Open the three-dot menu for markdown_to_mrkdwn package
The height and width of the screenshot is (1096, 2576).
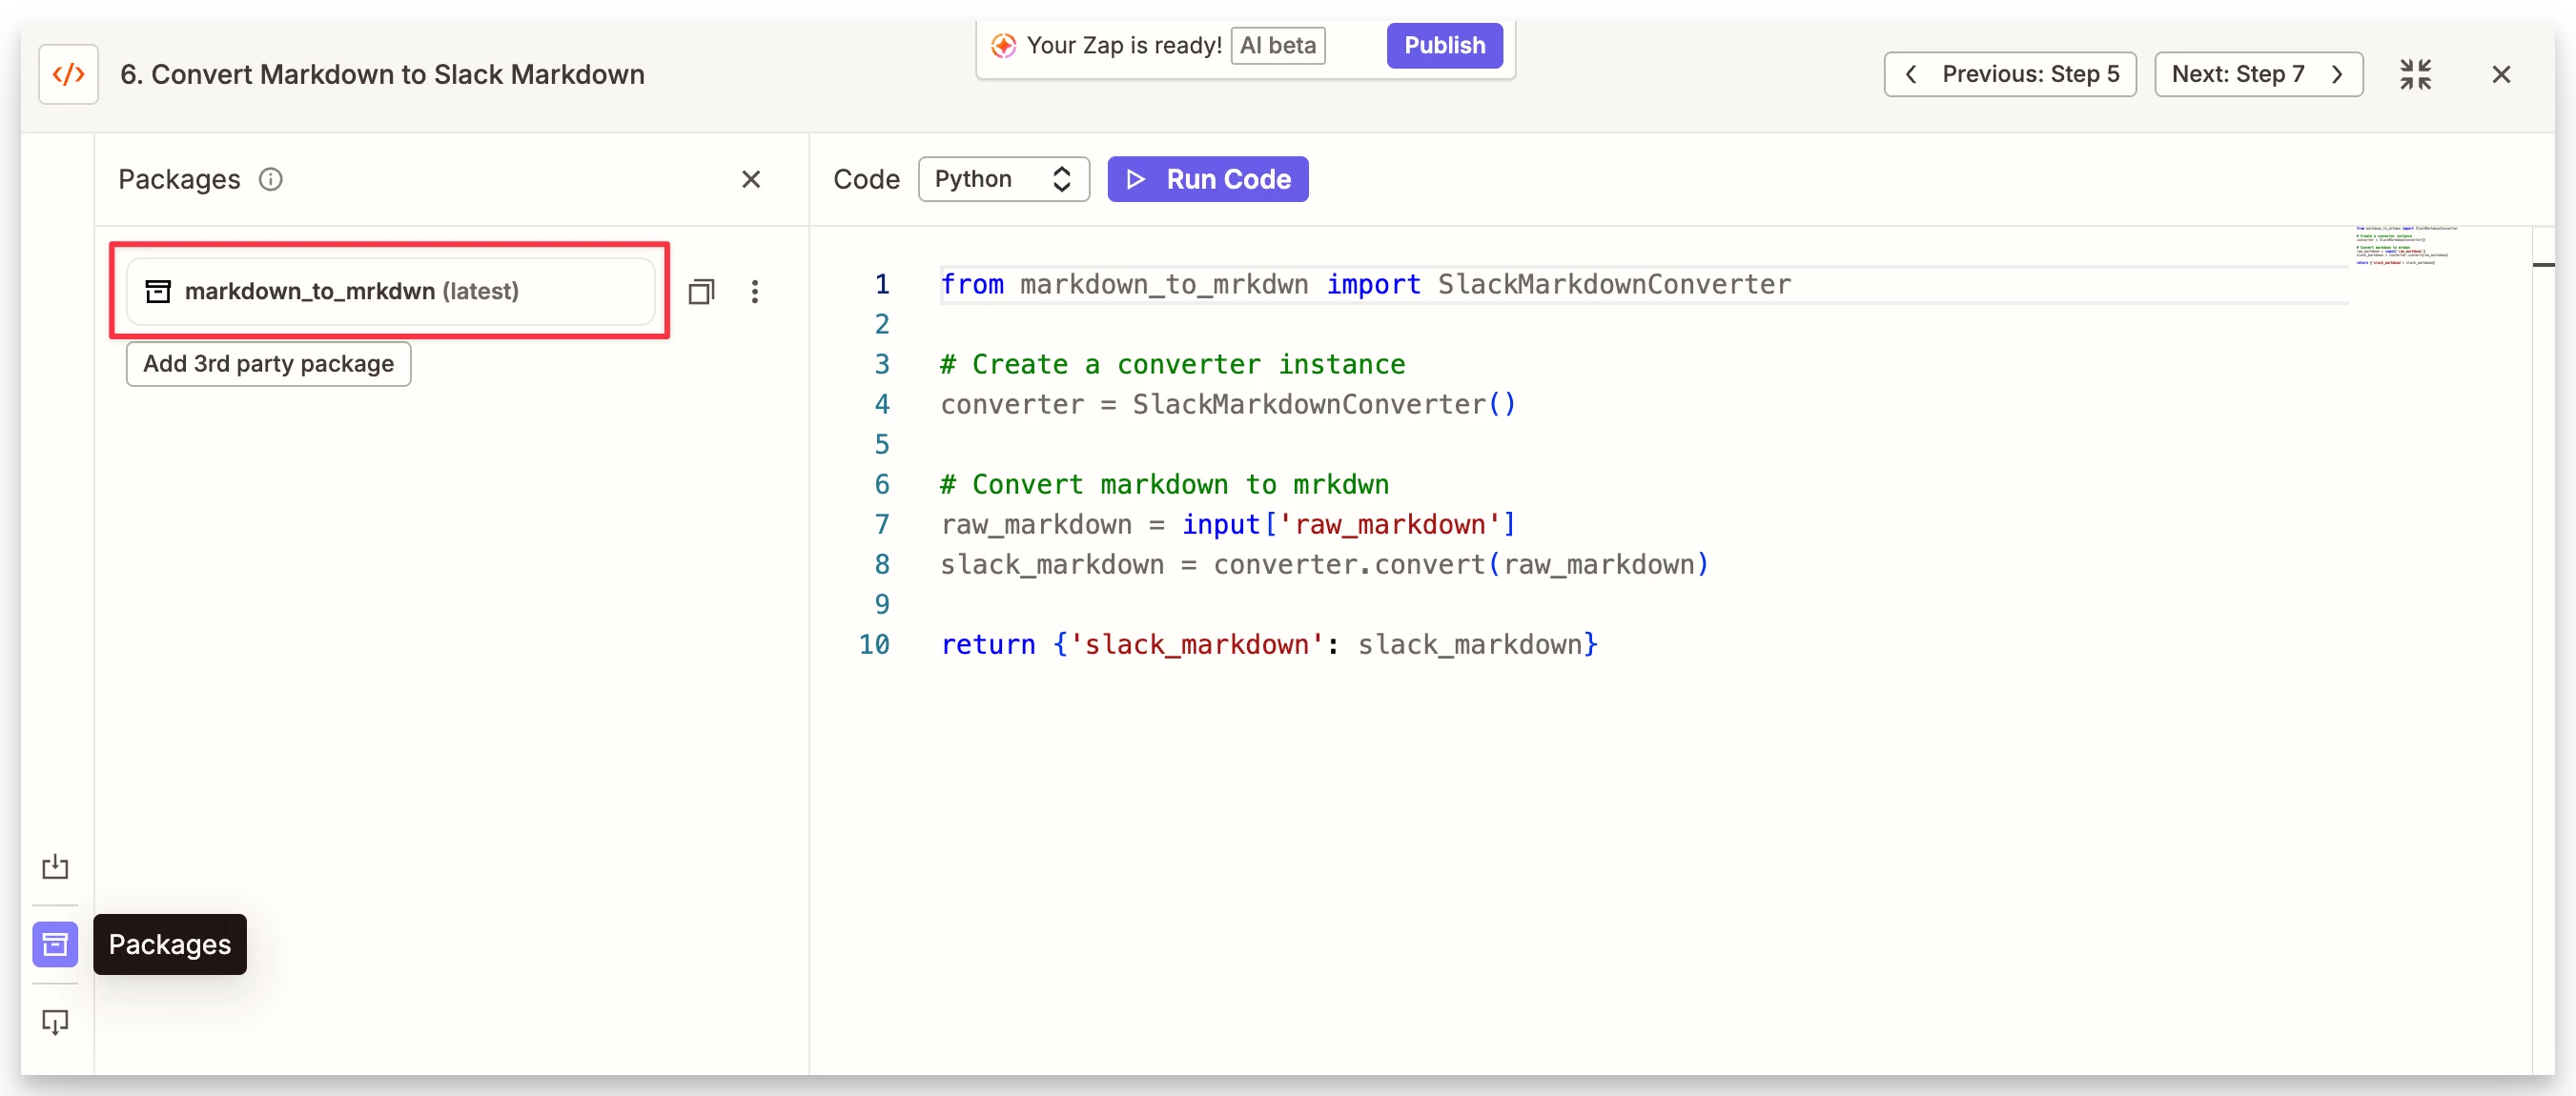755,292
